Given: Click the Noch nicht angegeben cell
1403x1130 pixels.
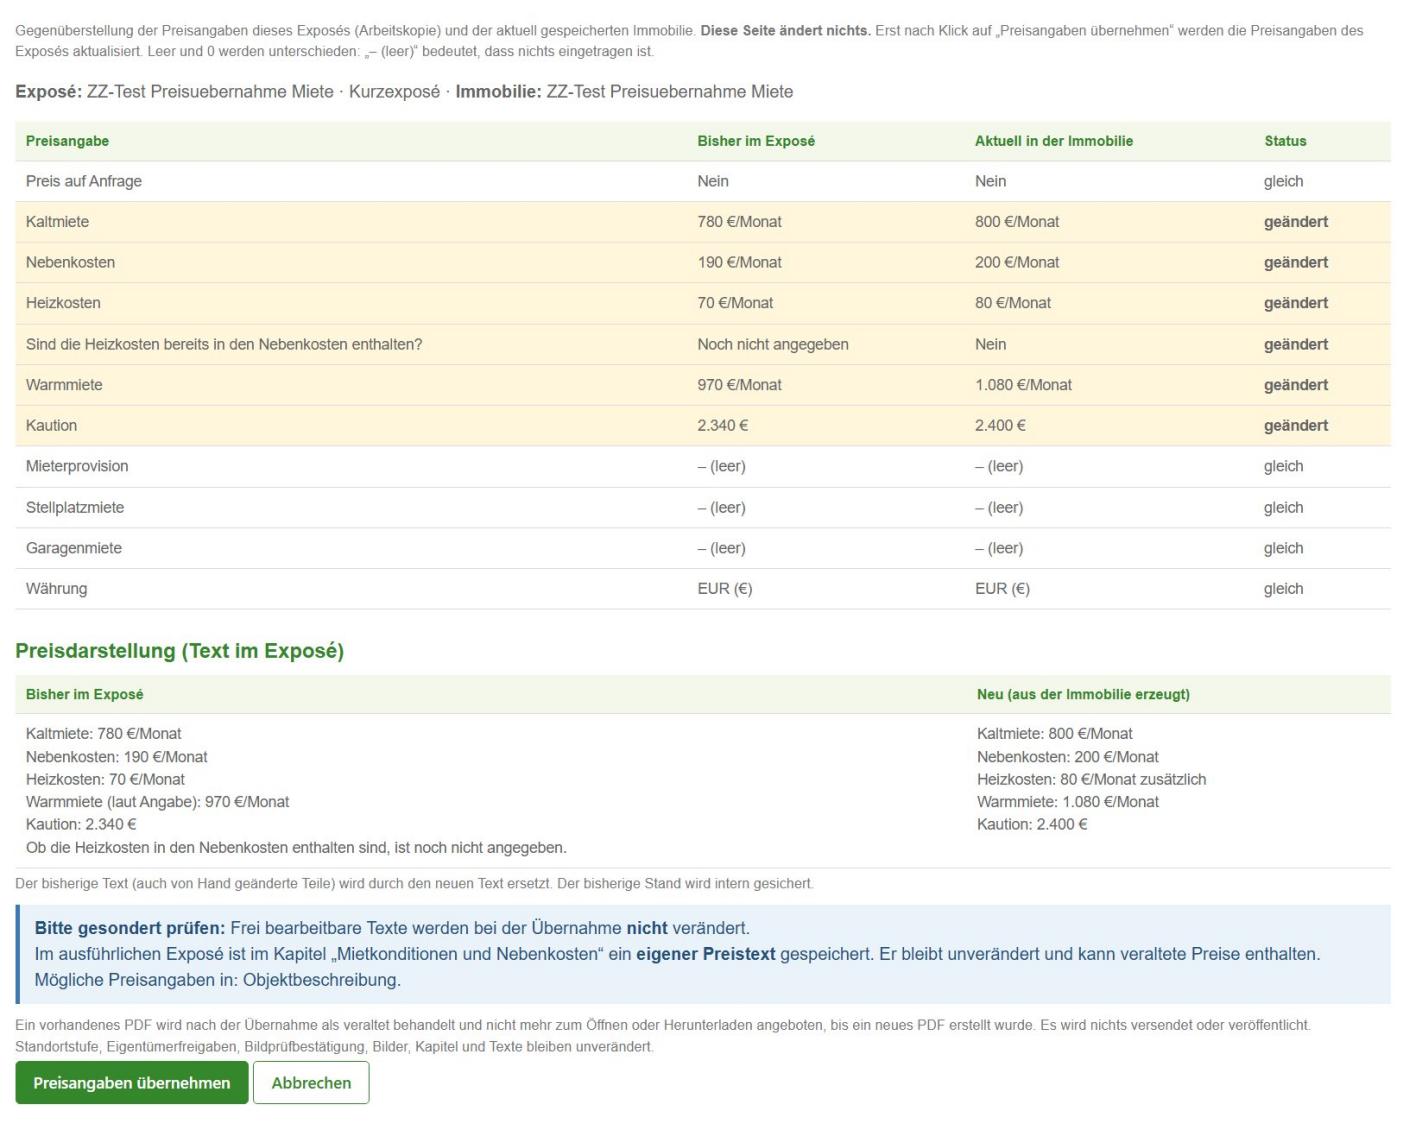Looking at the screenshot, I should pos(773,344).
